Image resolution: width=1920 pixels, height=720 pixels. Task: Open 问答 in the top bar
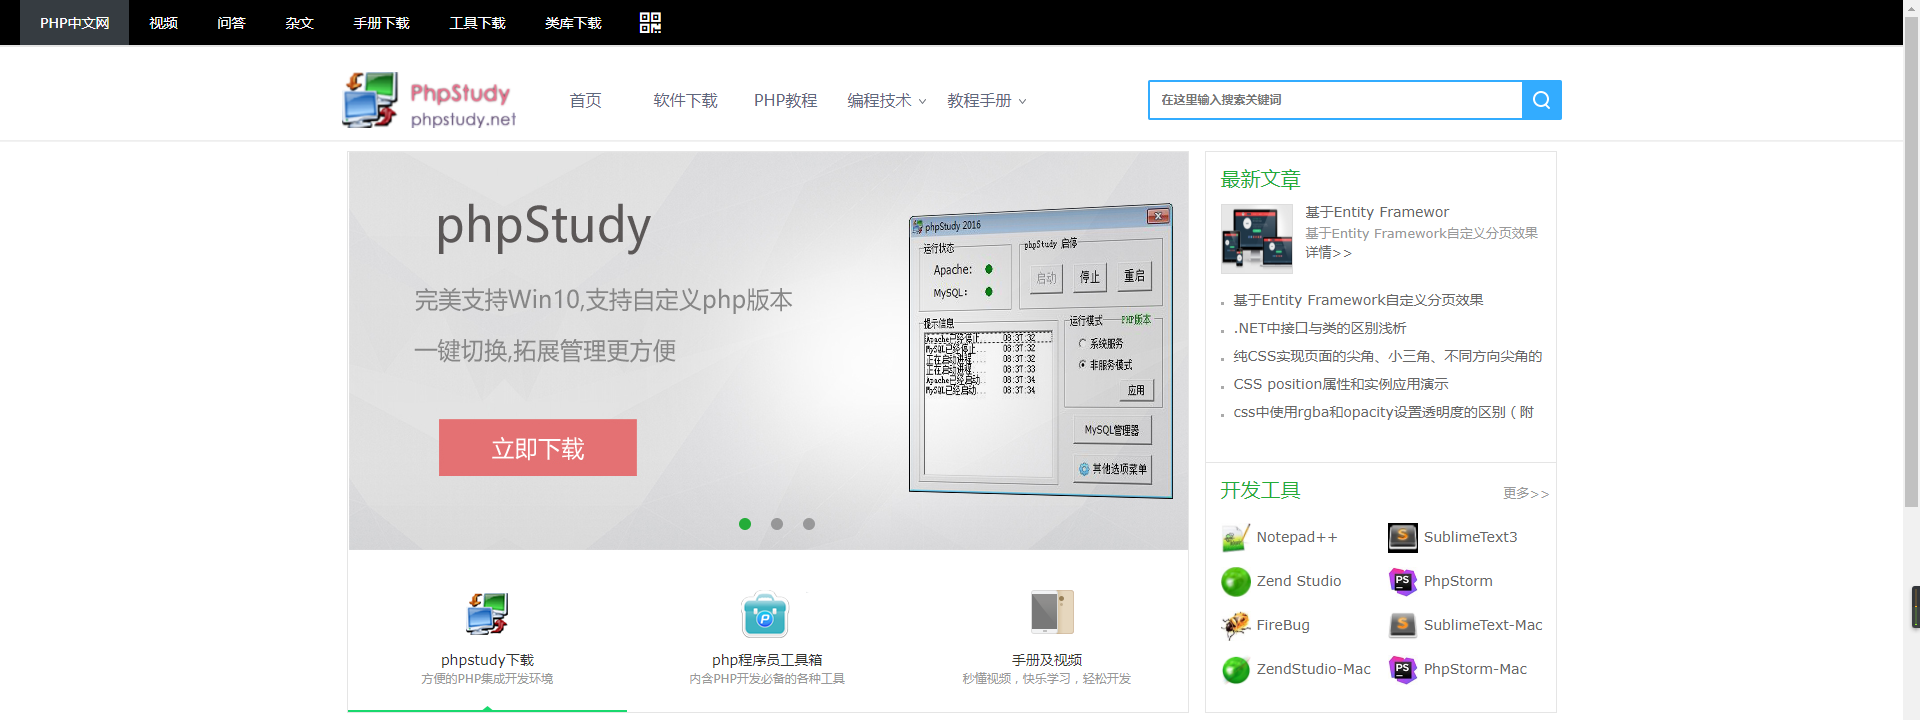pyautogui.click(x=231, y=23)
